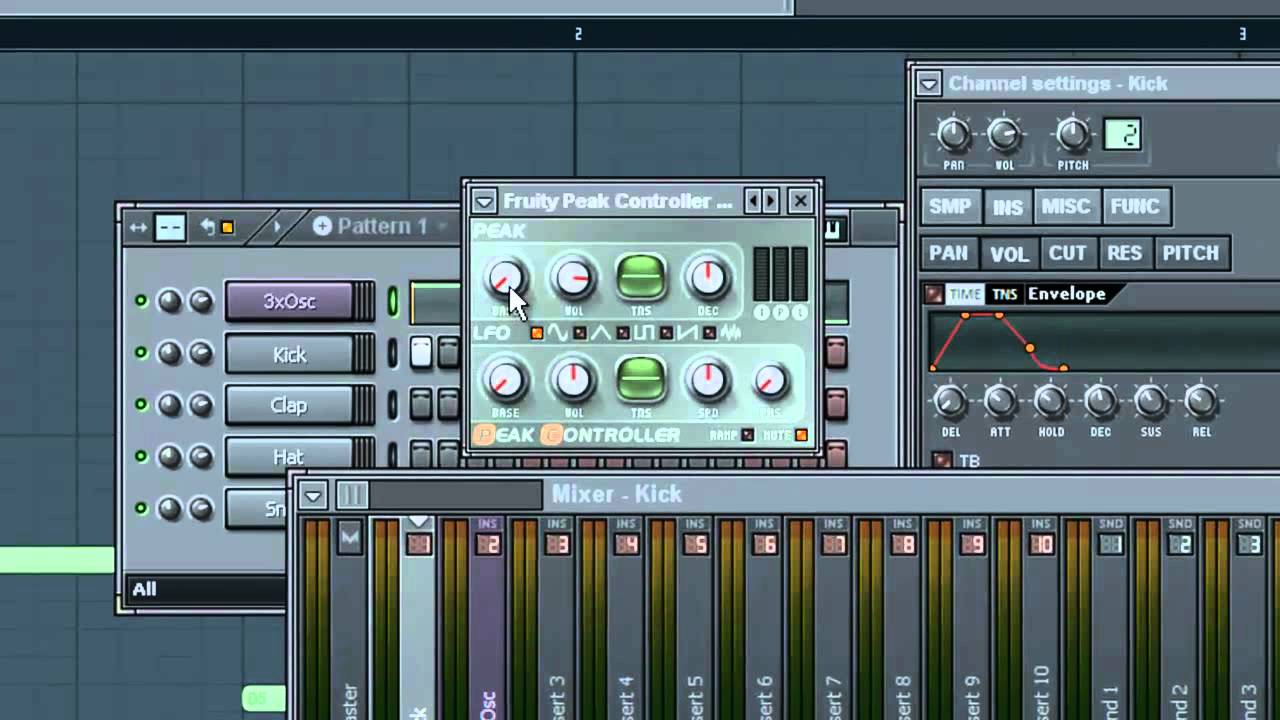
Task: Click the PITCH knob in Channel settings
Action: coord(1072,135)
